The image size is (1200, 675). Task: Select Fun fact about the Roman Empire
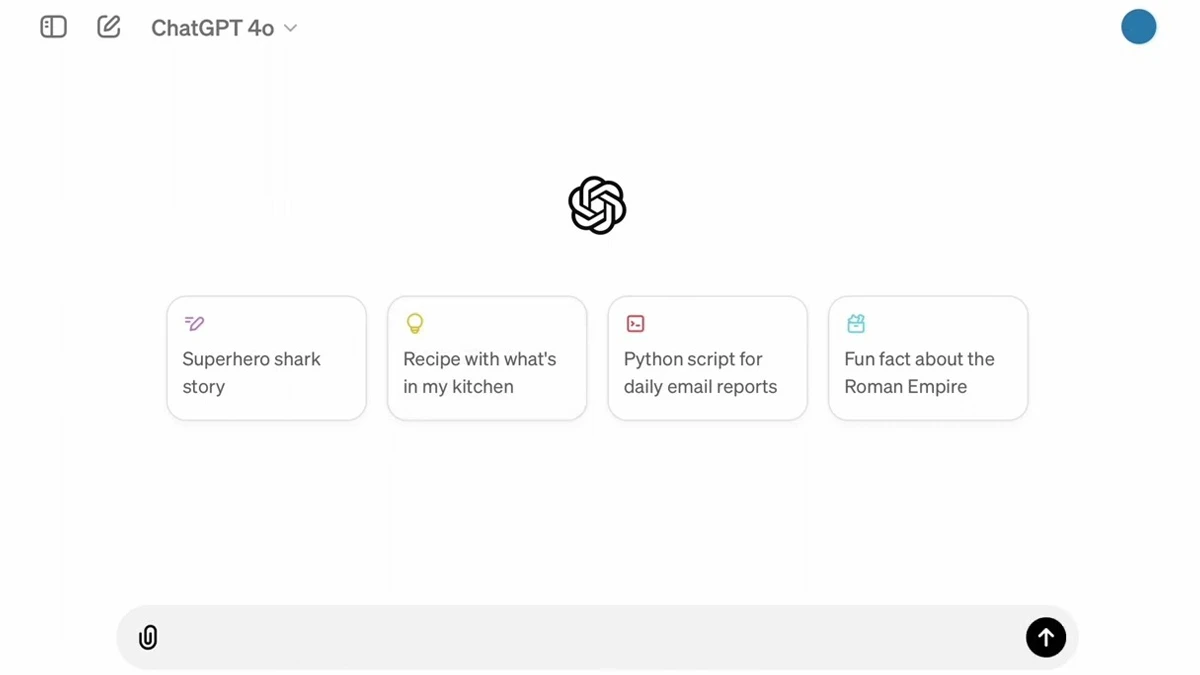[x=928, y=358]
